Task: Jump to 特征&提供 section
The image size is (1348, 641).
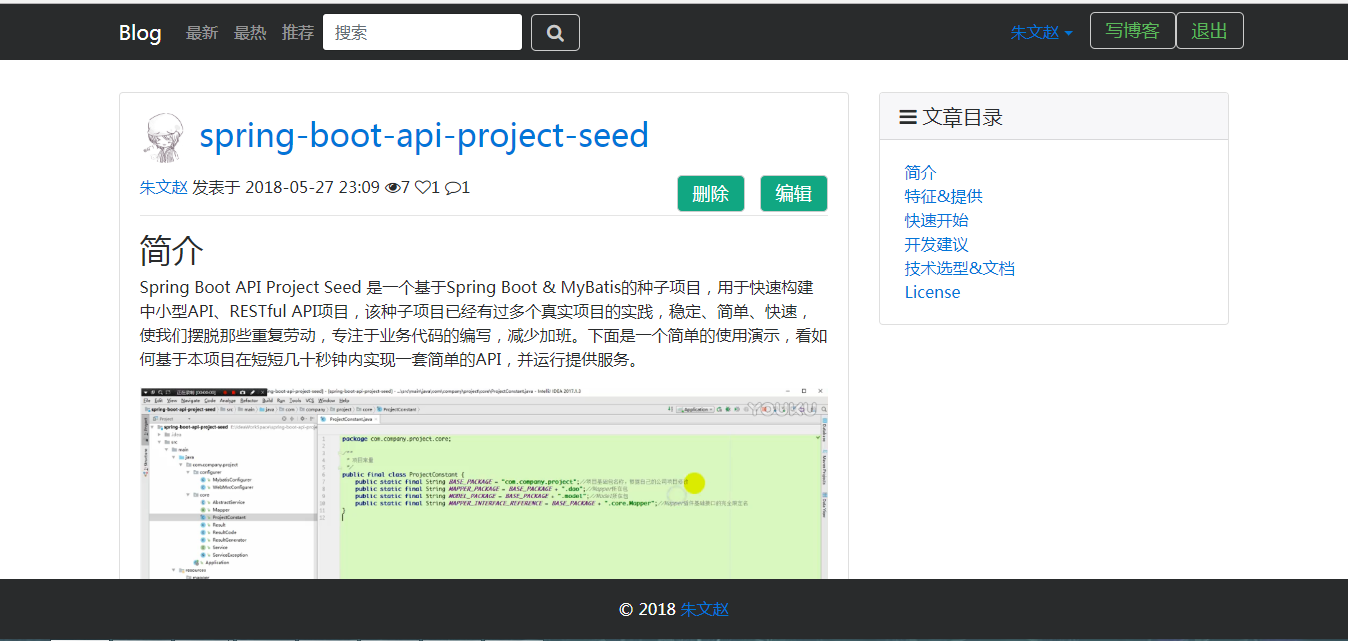Action: click(x=944, y=196)
